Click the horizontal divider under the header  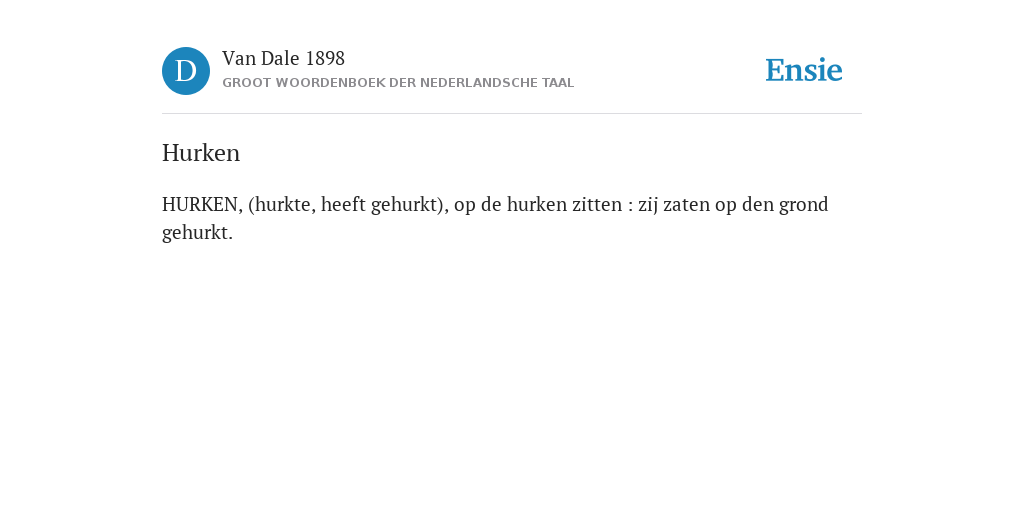[512, 114]
